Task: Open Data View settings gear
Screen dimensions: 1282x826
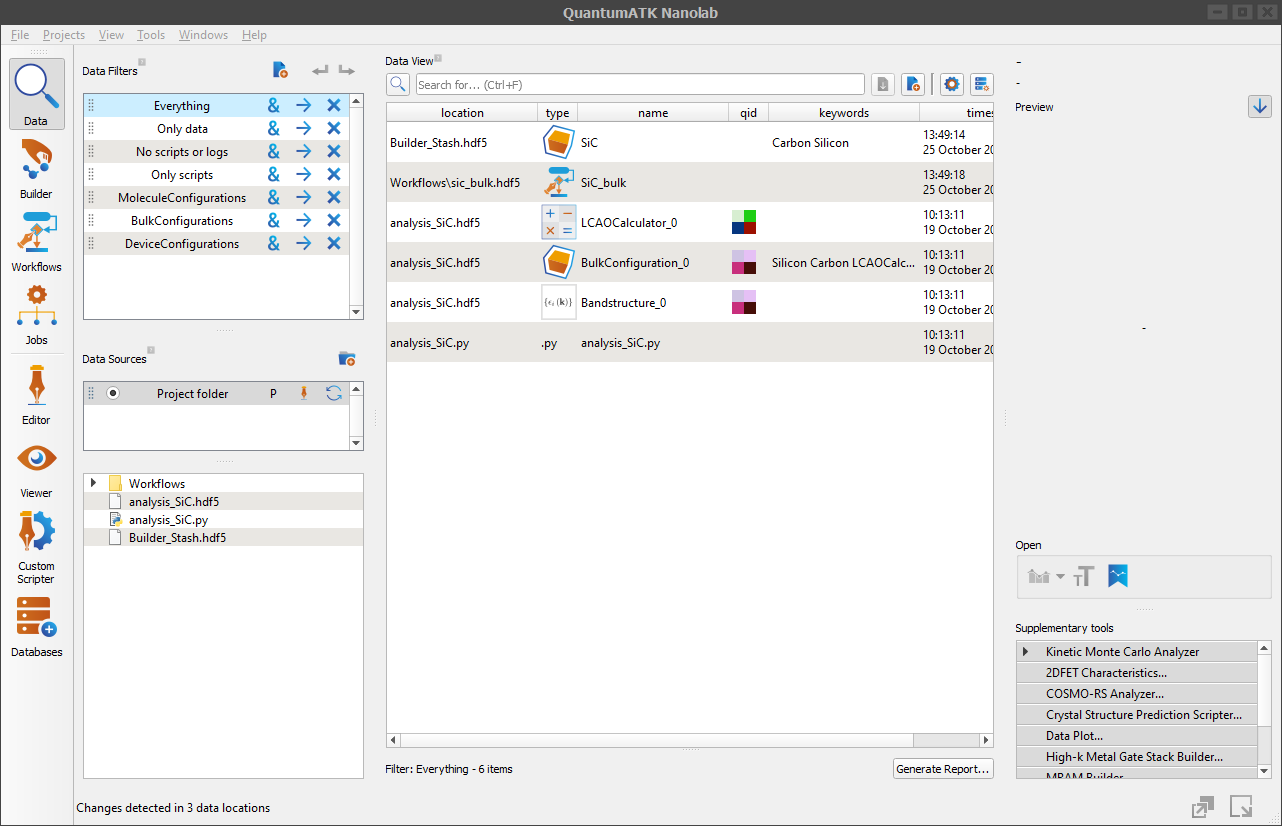Action: 951,84
